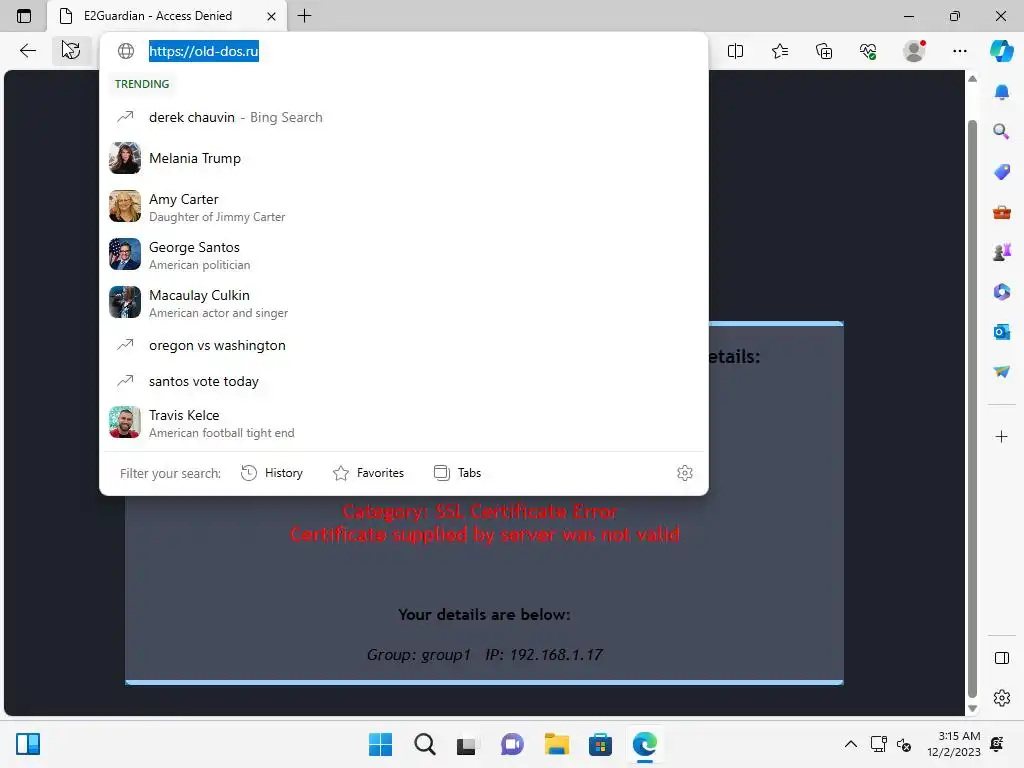Click the Travis Kelce thumbnail photo
Viewport: 1024px width, 768px height.
[x=125, y=423]
